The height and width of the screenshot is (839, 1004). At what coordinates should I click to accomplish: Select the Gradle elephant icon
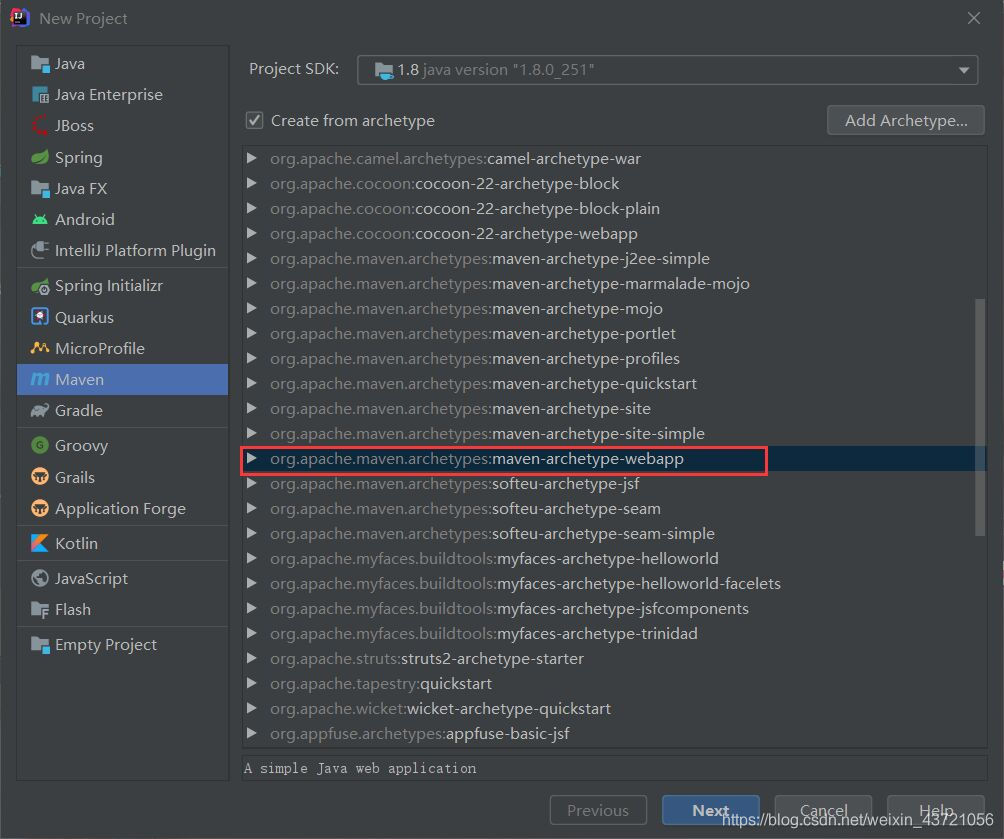pos(40,411)
